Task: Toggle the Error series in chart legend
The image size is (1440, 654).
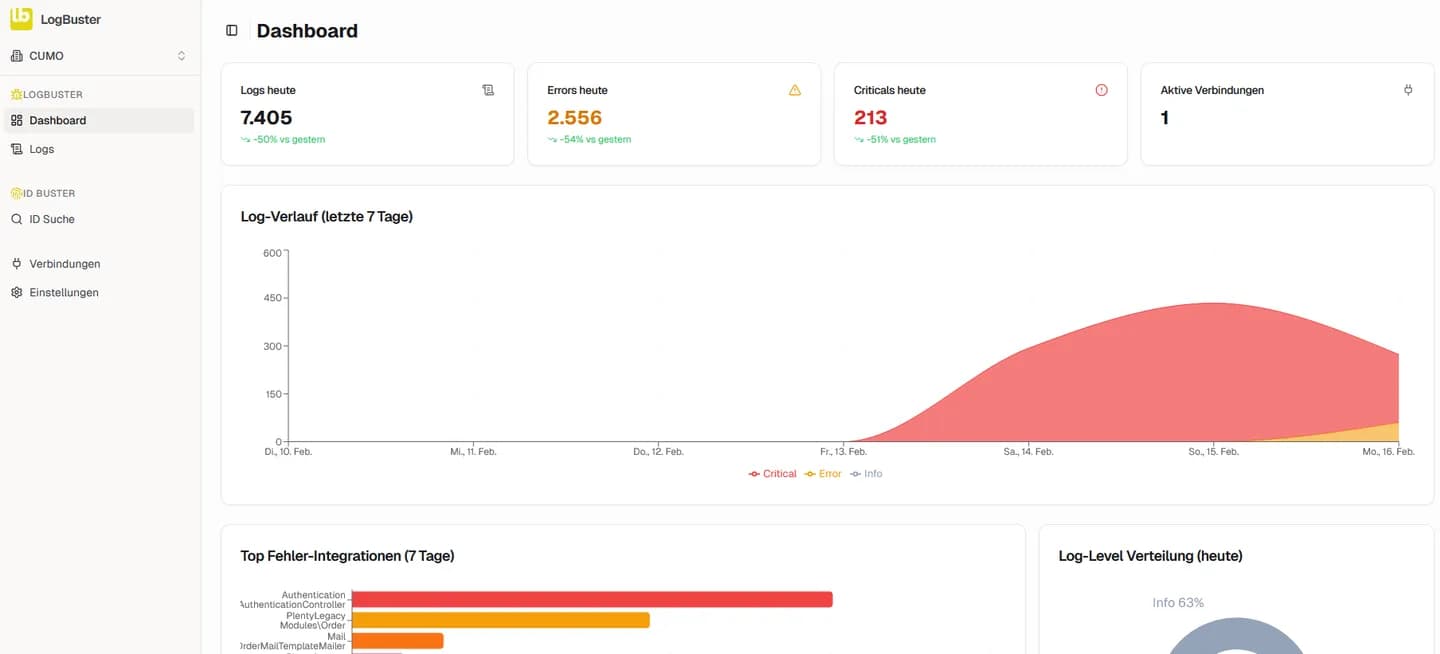Action: (823, 474)
